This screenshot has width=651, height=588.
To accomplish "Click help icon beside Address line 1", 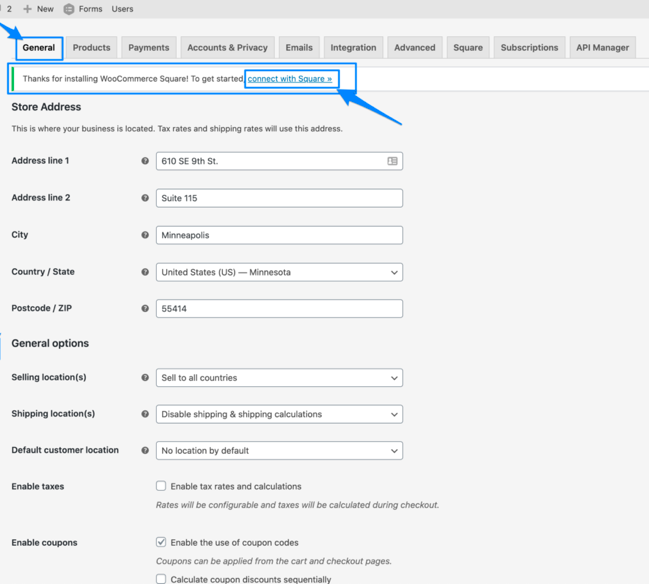I will [x=145, y=161].
